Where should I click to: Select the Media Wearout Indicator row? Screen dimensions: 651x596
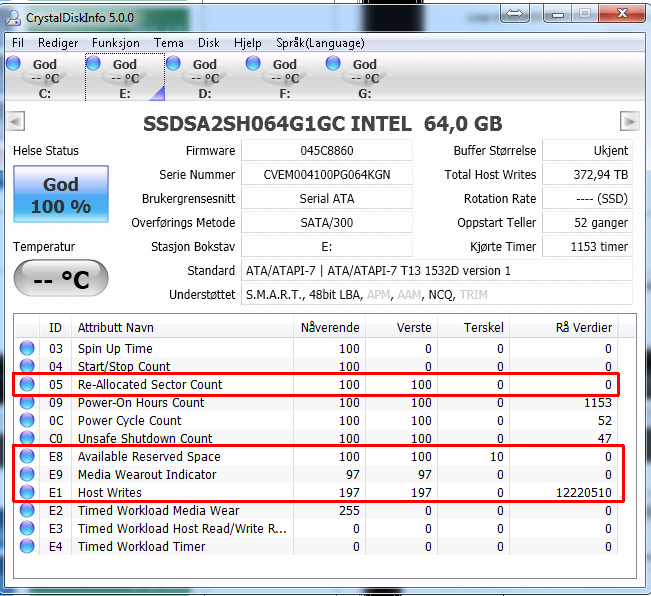(316, 474)
